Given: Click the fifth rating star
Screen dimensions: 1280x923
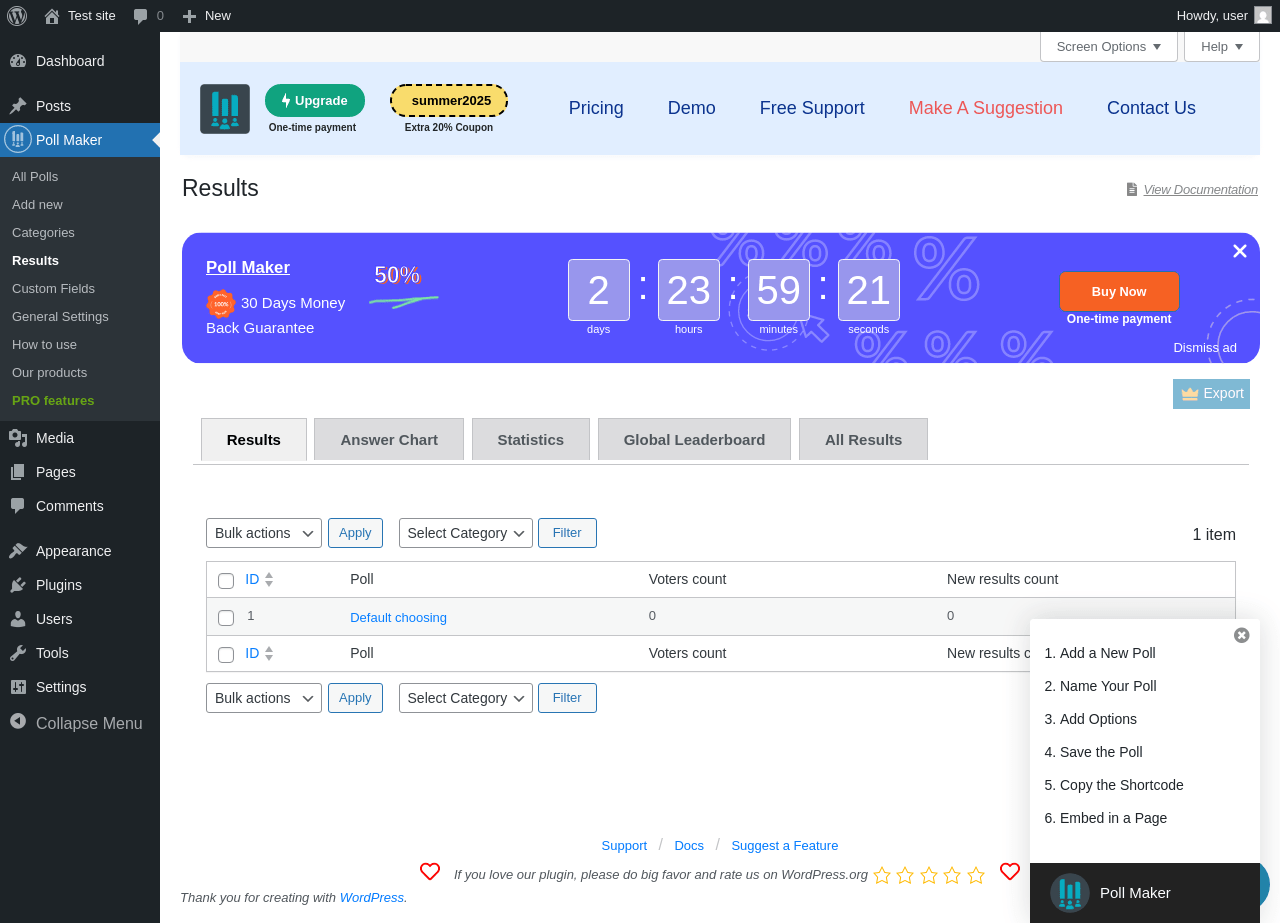Looking at the screenshot, I should 976,875.
